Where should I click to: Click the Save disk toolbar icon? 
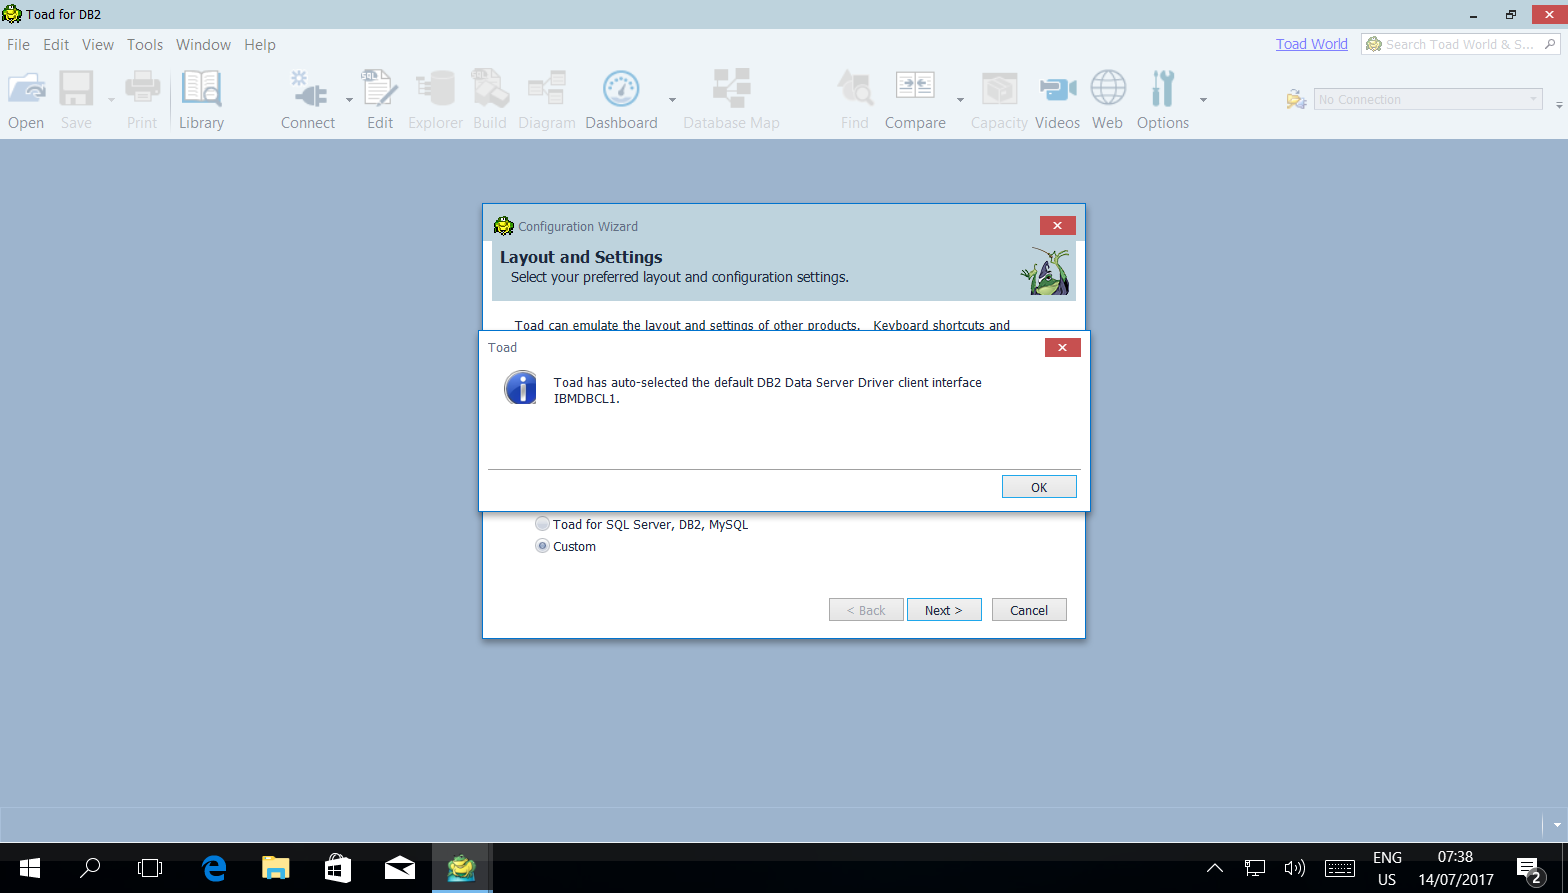(x=76, y=89)
